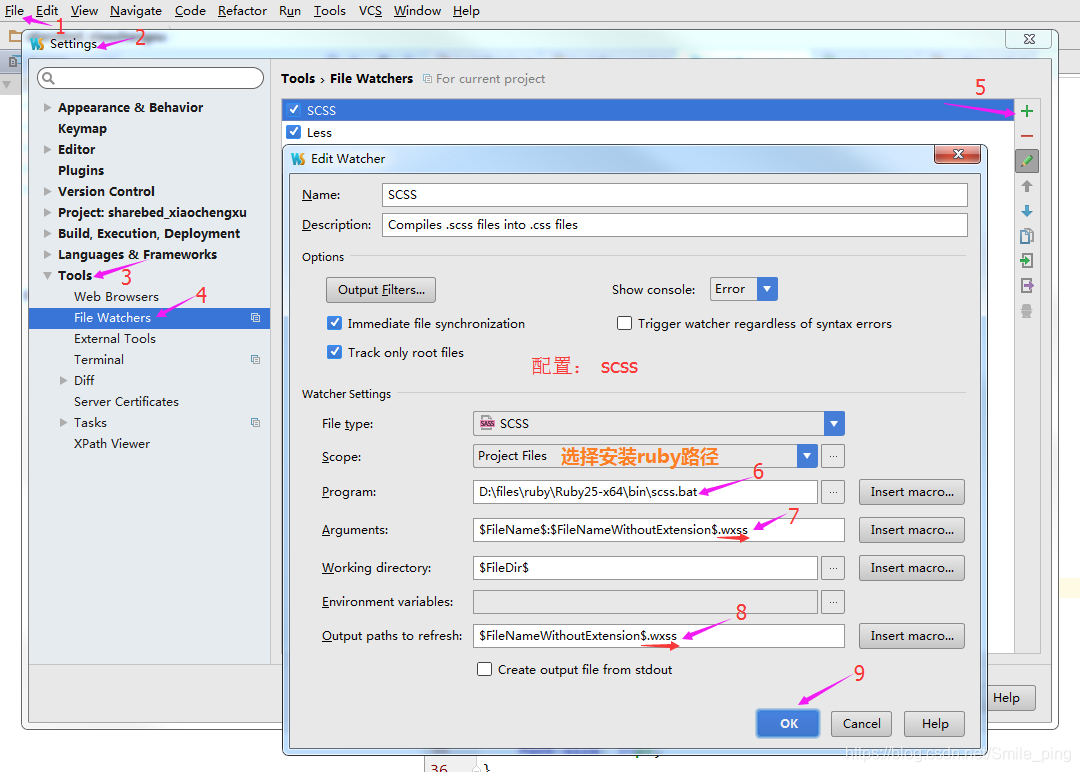
Task: Edit the watcher using the pencil icon
Action: 1026,161
